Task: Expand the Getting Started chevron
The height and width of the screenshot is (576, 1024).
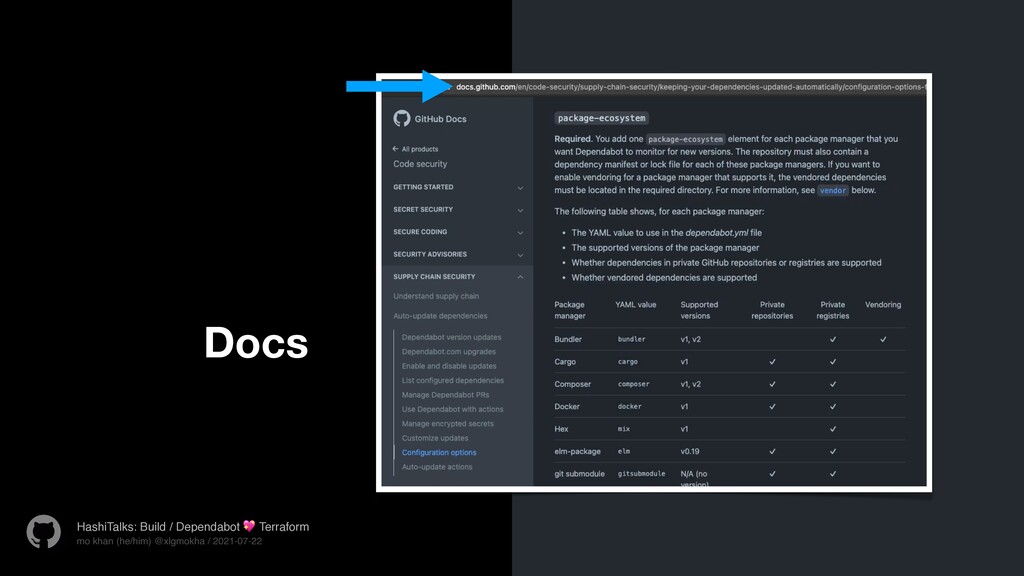Action: click(520, 187)
